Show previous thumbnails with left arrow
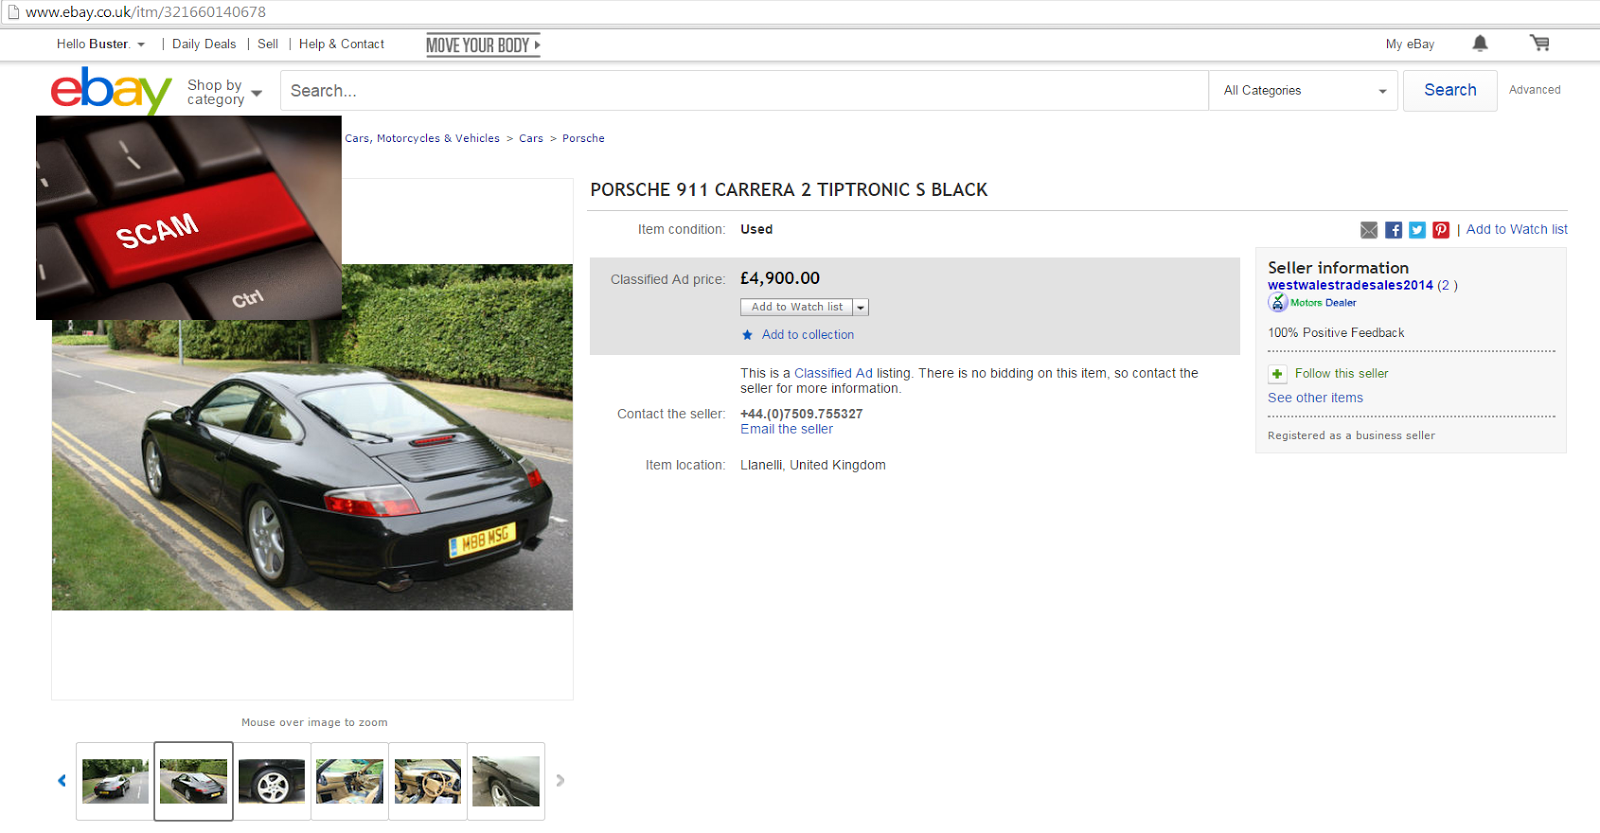 point(62,780)
